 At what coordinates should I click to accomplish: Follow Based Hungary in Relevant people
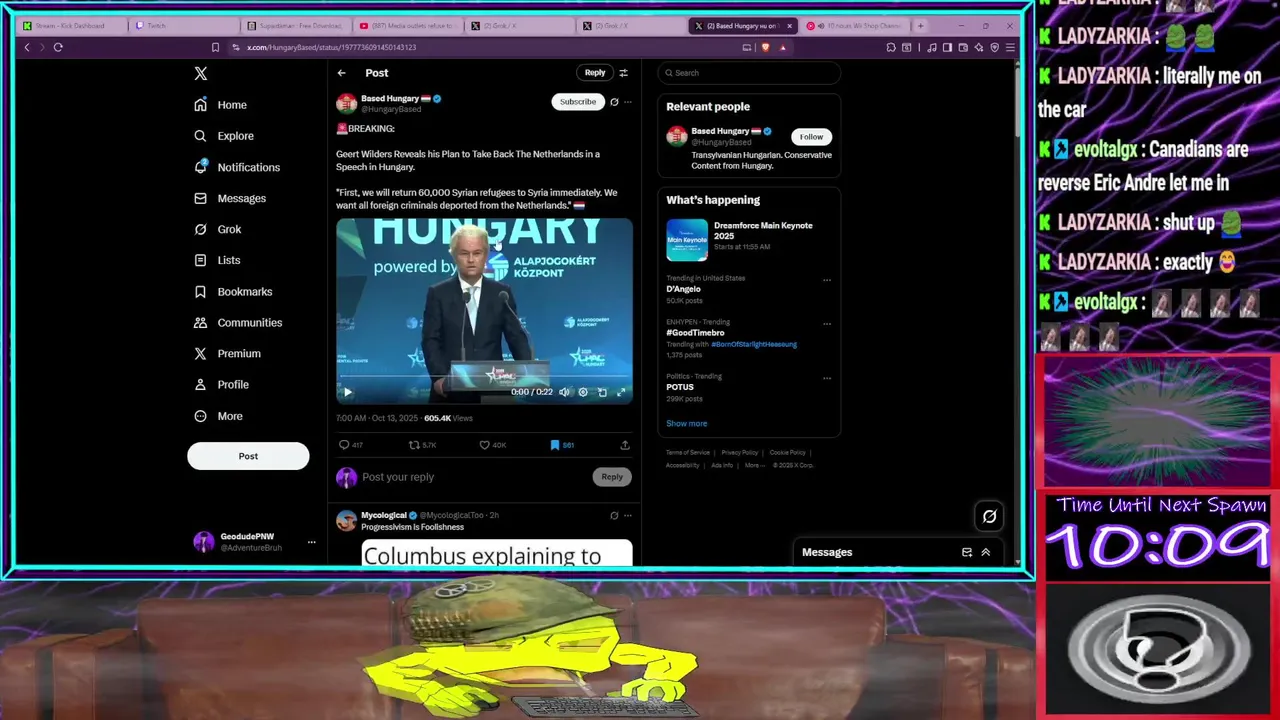(x=811, y=136)
